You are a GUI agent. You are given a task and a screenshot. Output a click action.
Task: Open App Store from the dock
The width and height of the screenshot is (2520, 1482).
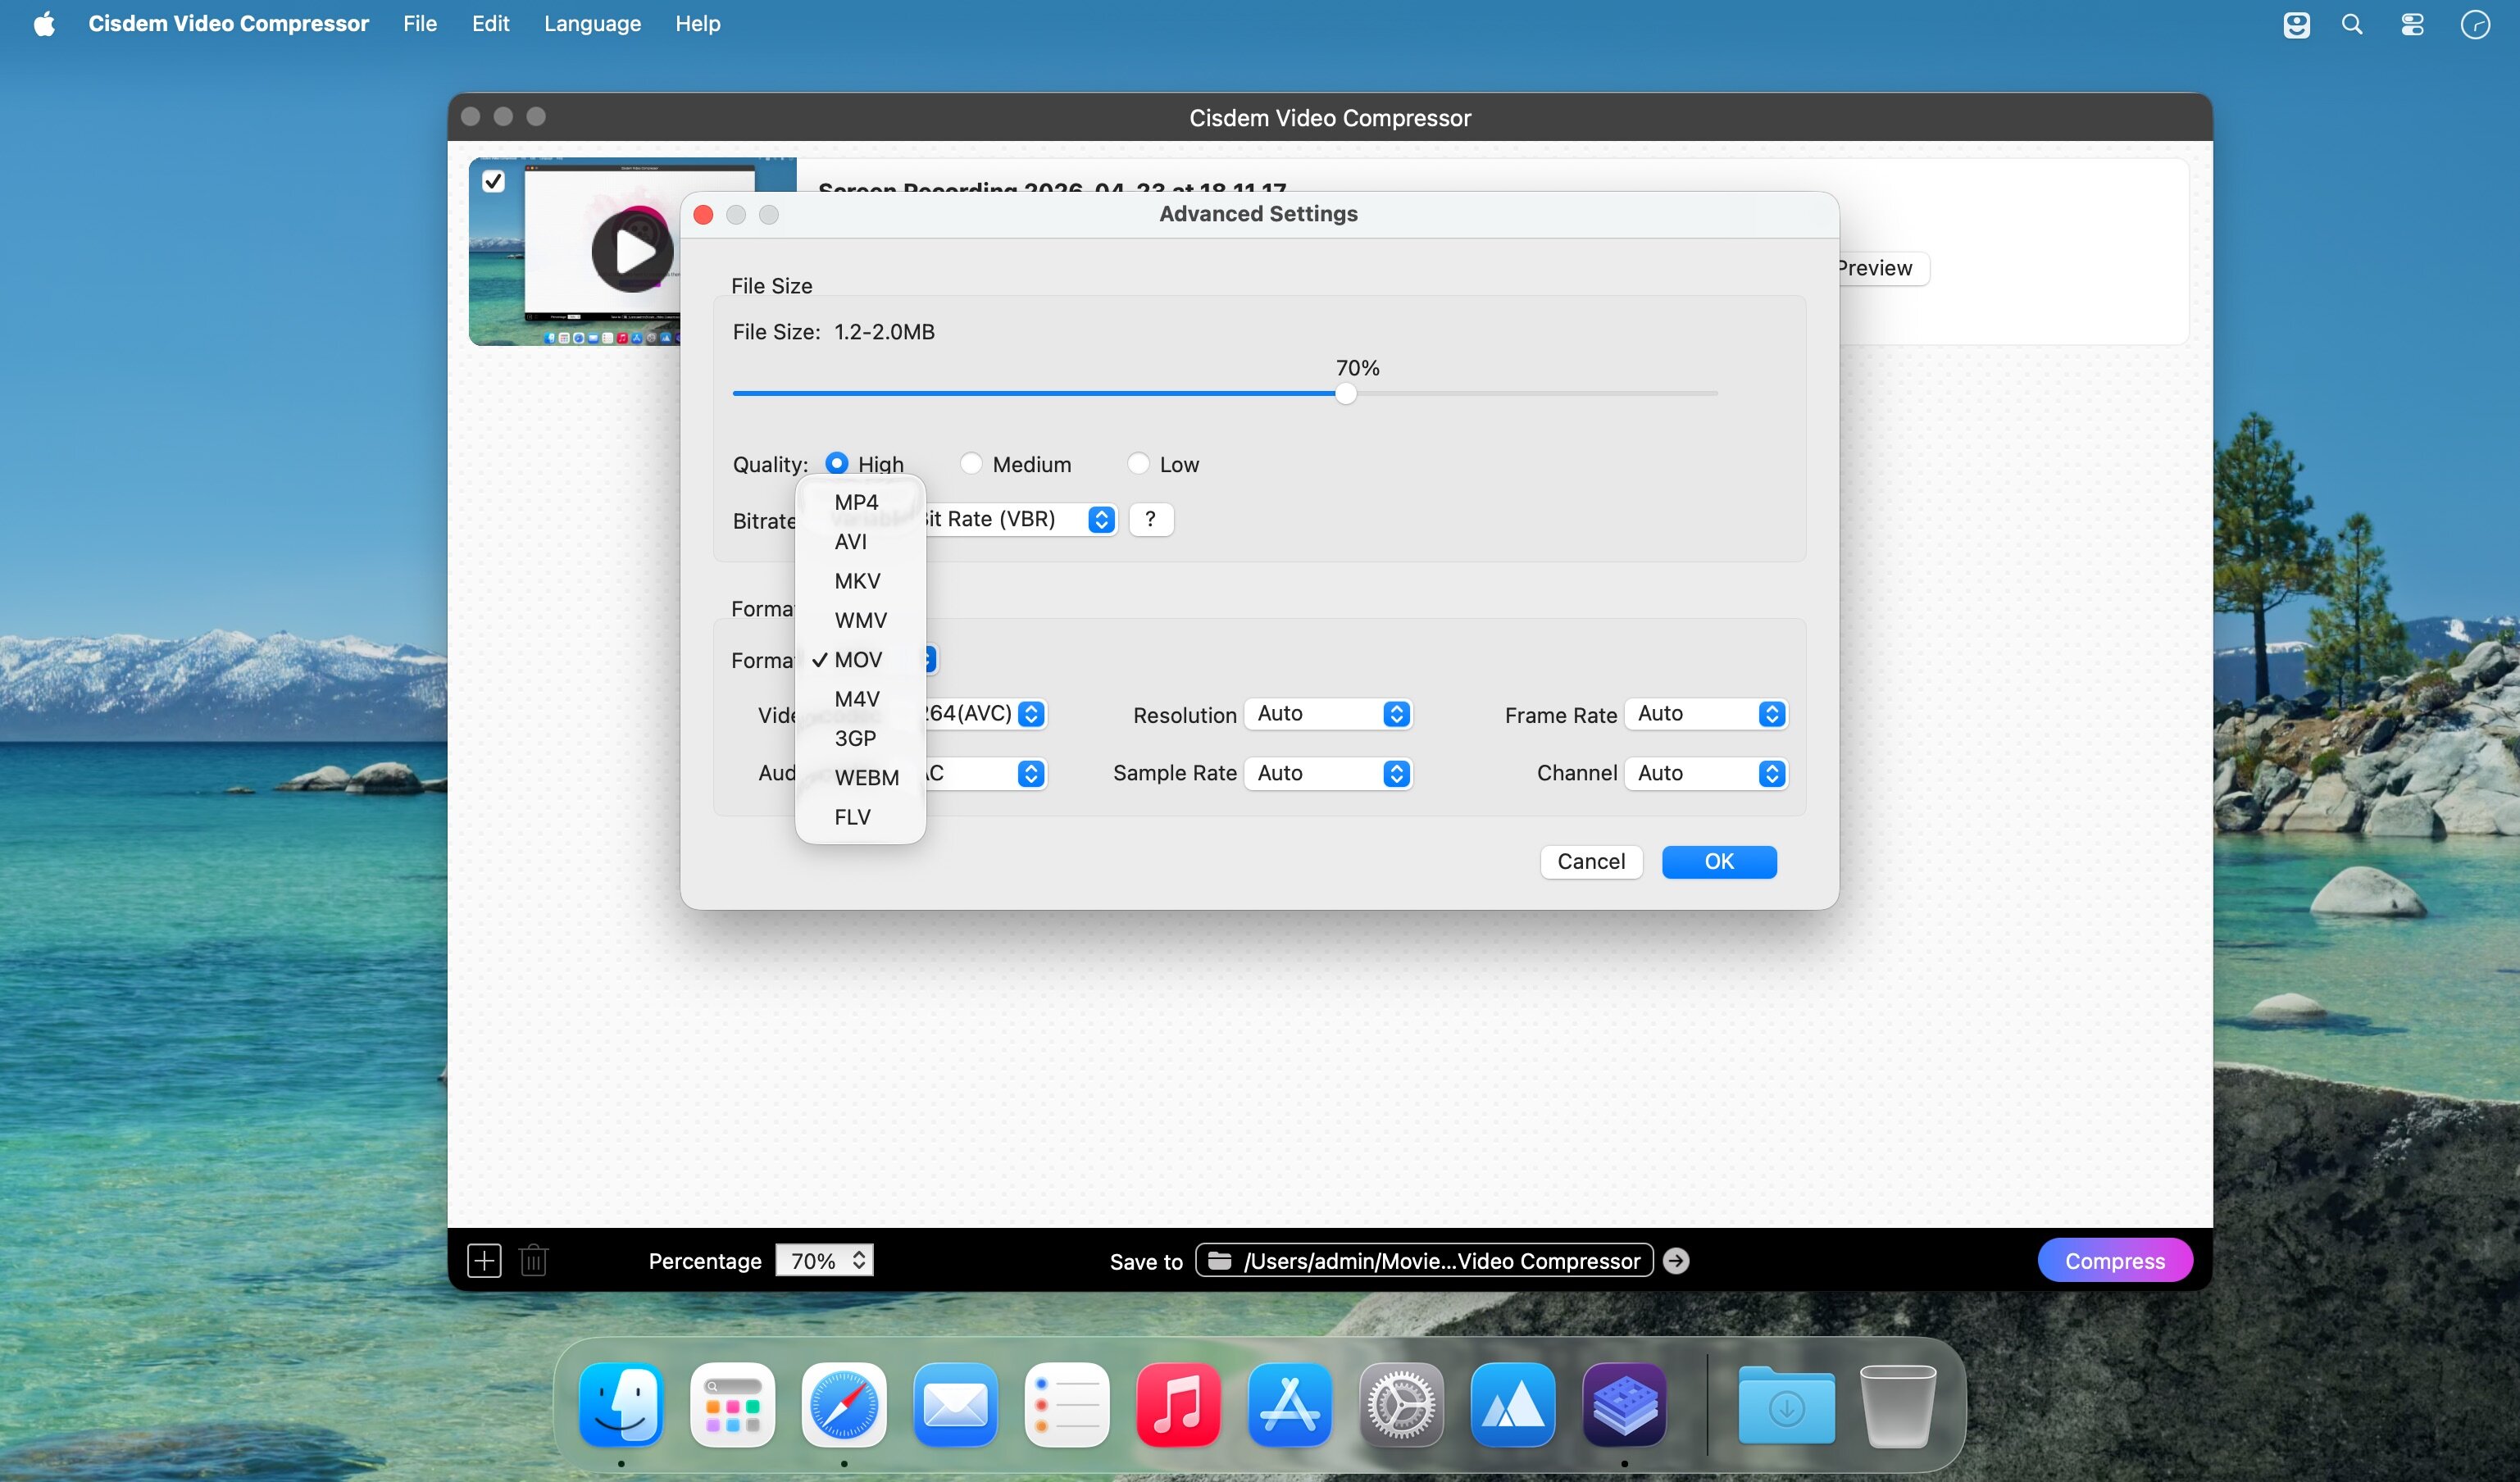pyautogui.click(x=1290, y=1404)
